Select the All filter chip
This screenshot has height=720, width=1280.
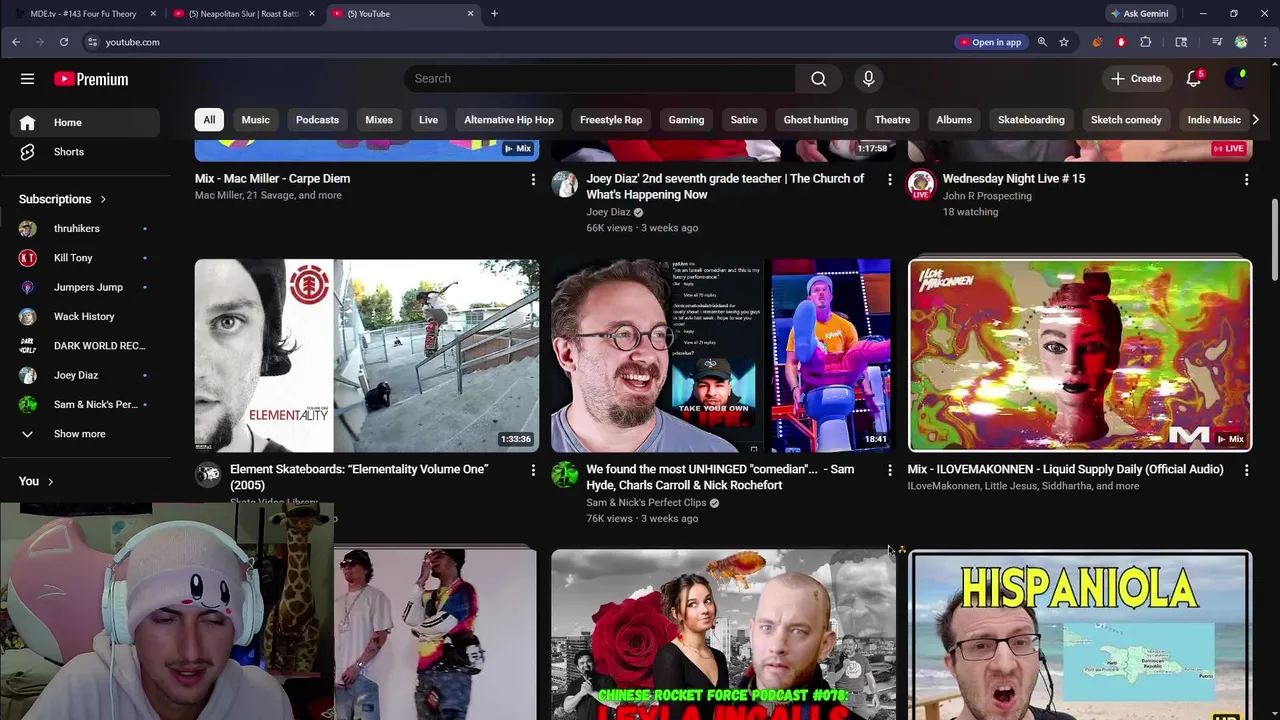[209, 120]
